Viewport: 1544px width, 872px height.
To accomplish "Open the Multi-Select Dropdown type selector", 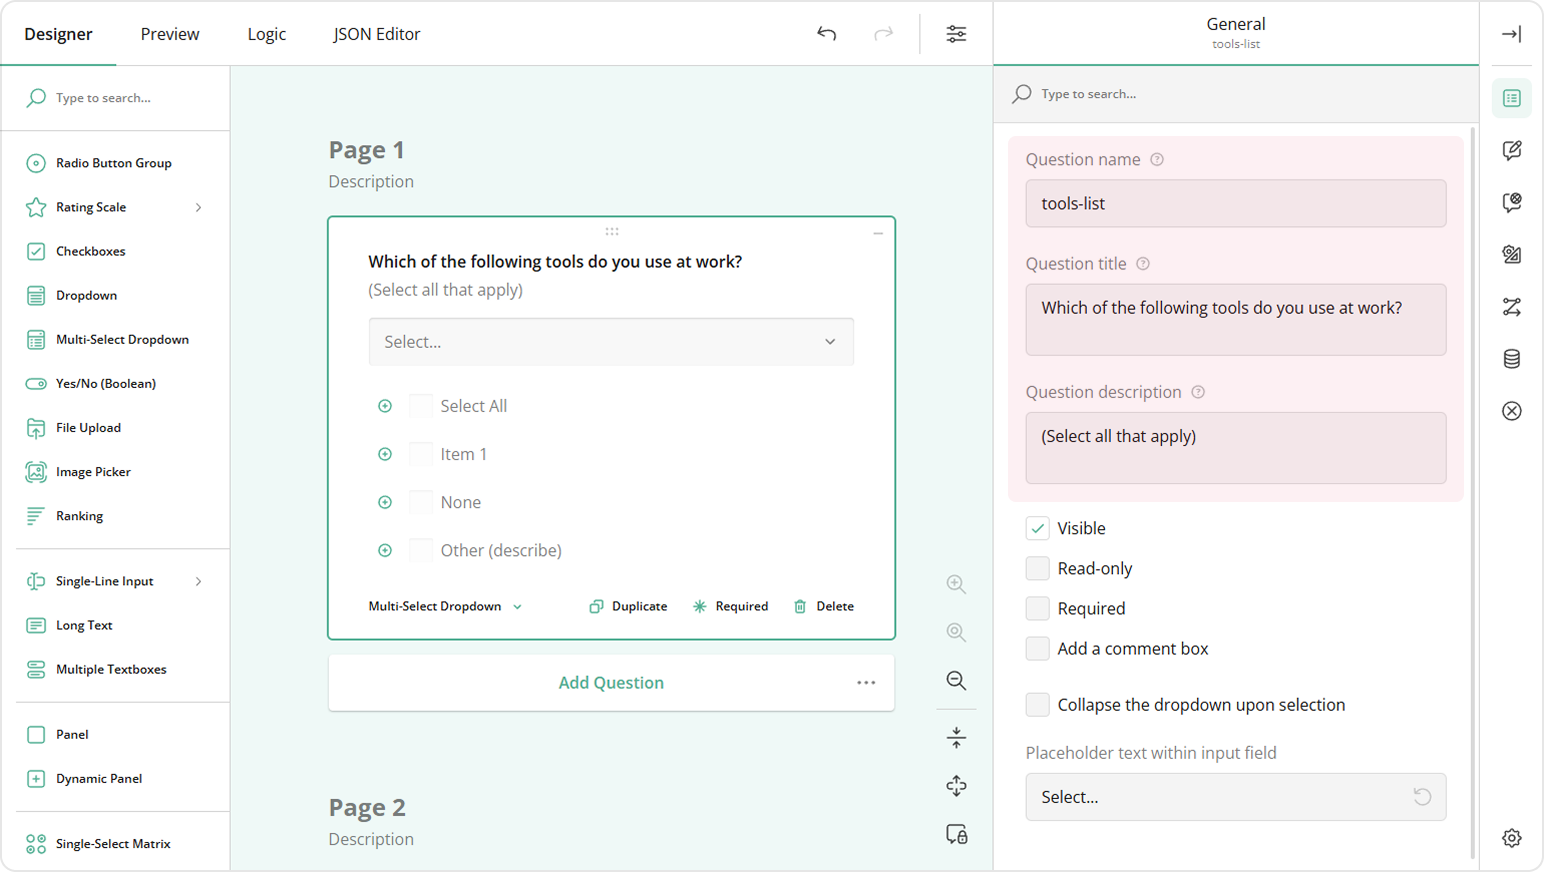I will click(x=444, y=606).
